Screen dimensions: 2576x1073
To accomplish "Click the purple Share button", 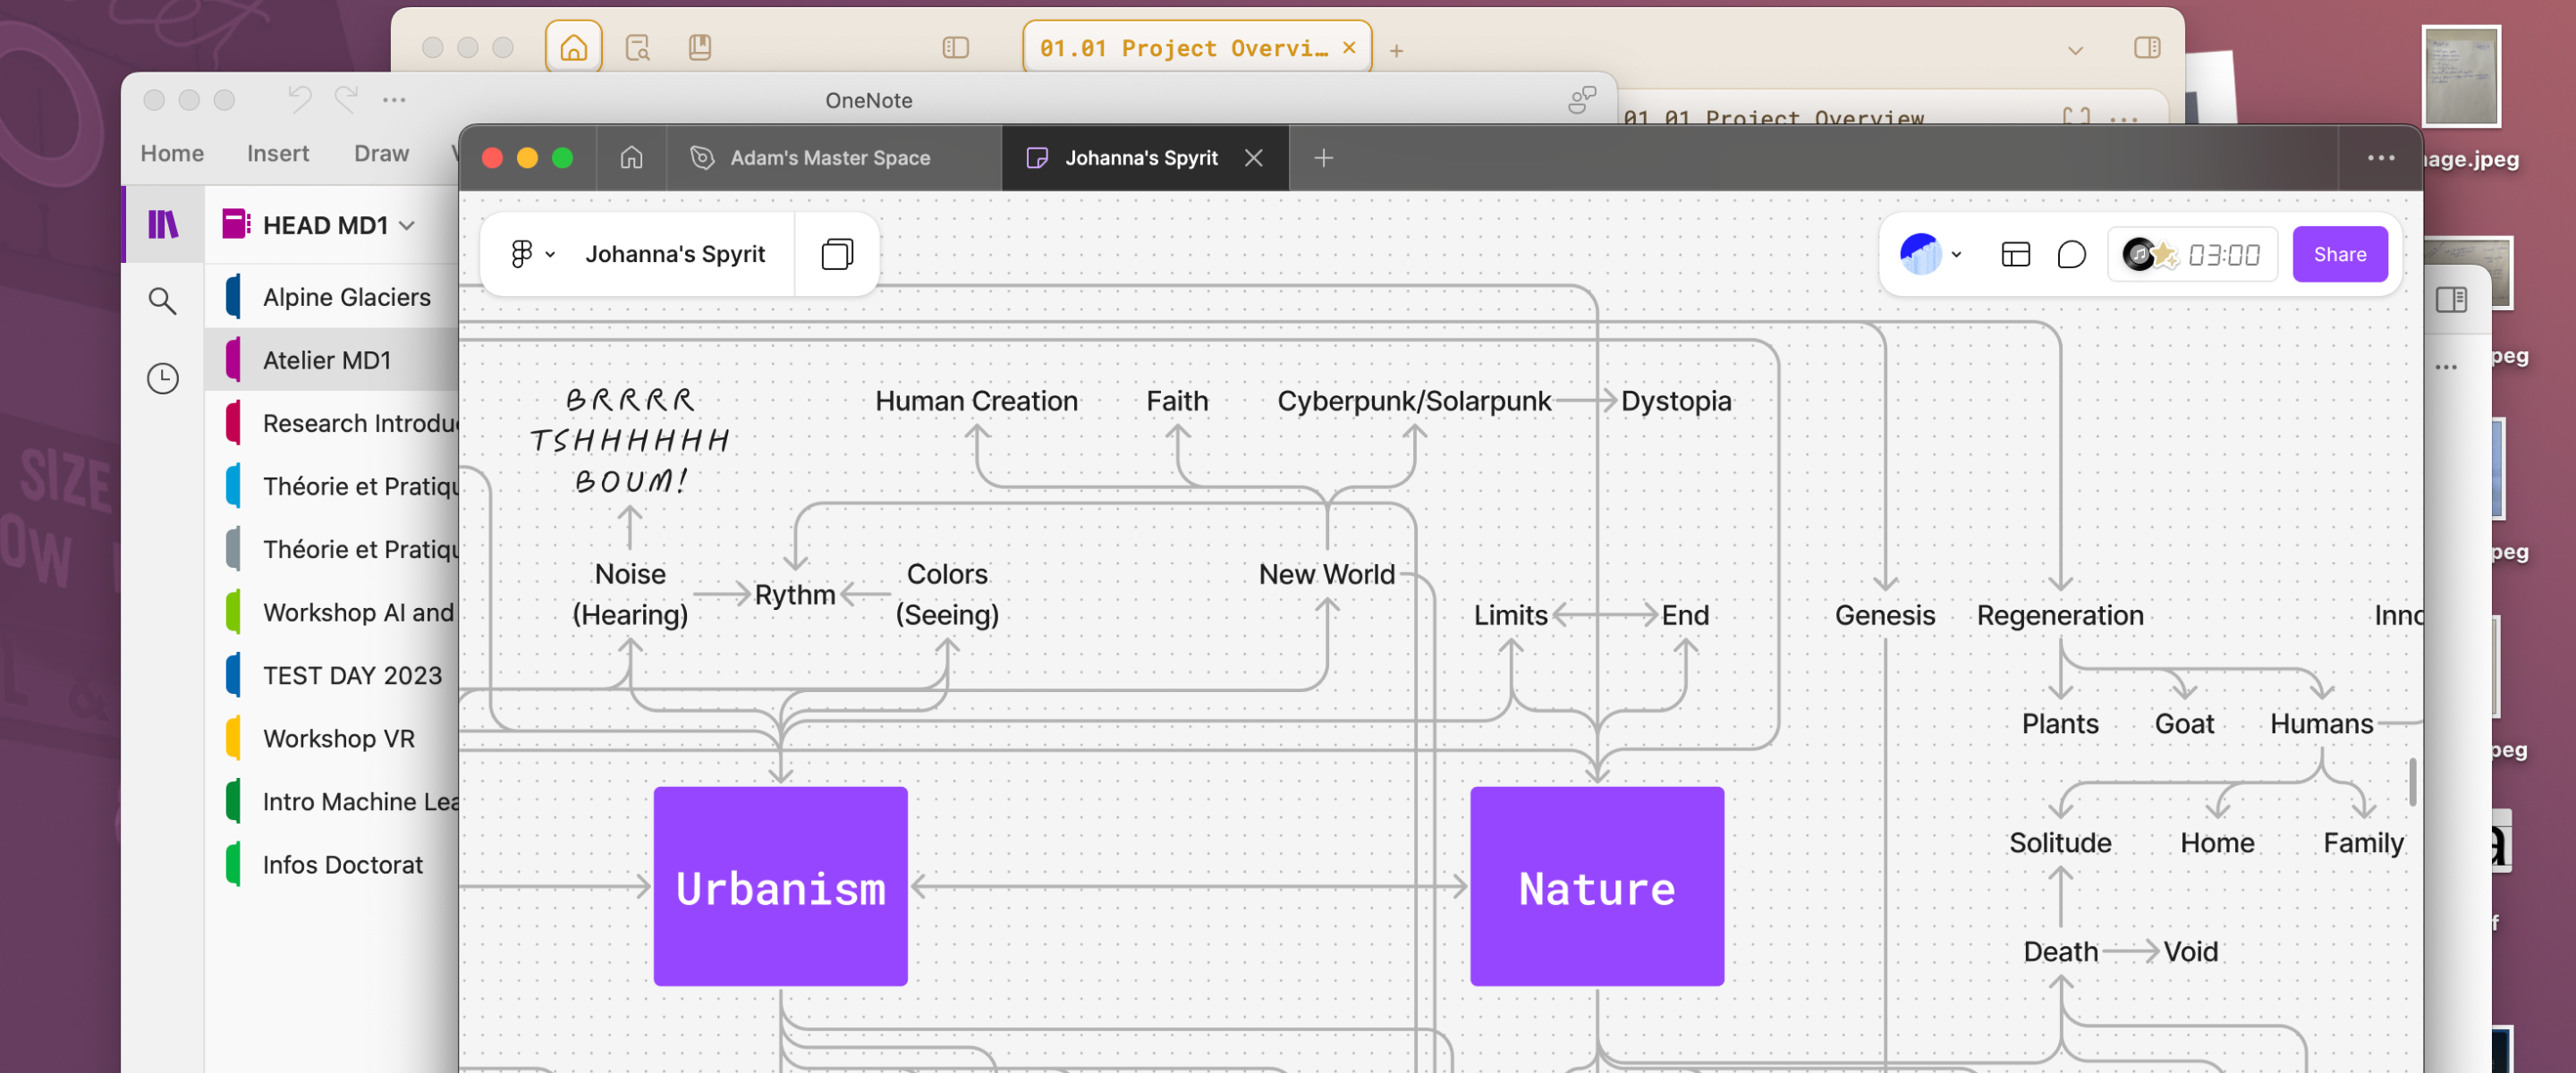I will [2338, 254].
